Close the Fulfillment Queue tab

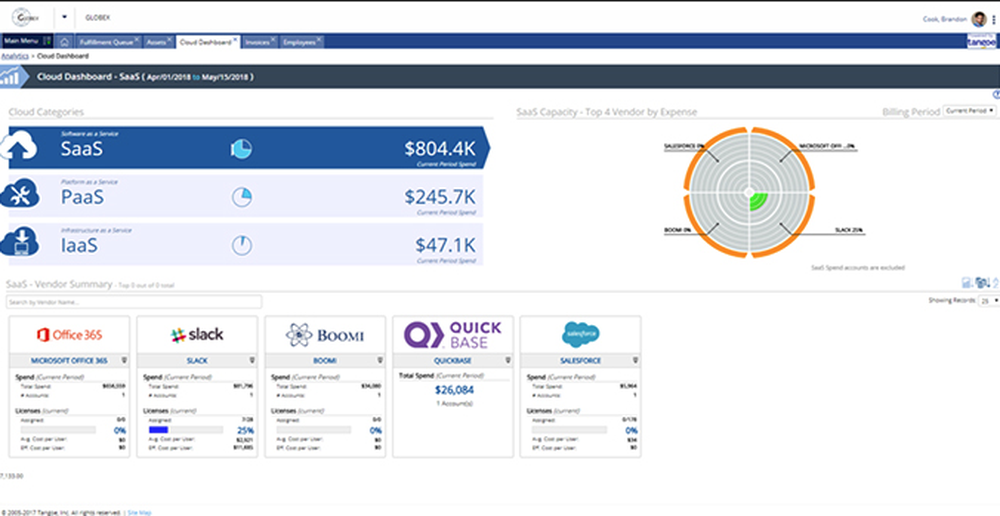click(x=136, y=40)
